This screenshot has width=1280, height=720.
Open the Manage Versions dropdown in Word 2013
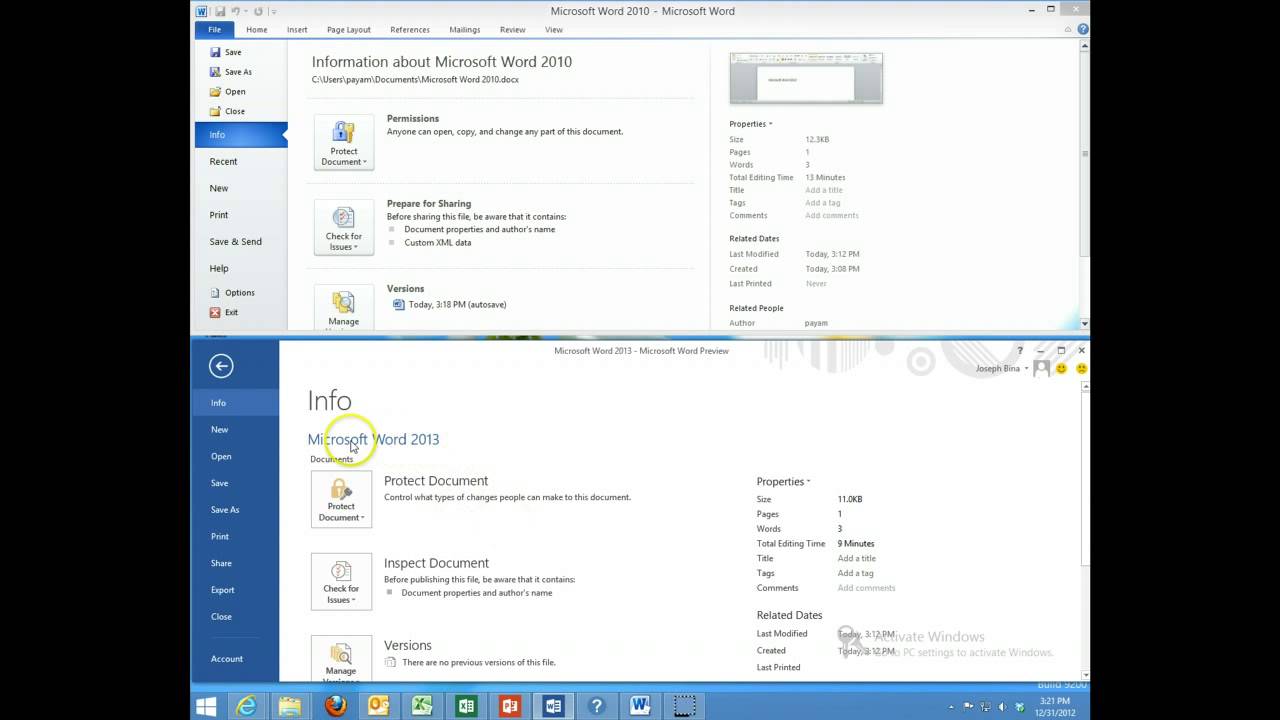[341, 659]
